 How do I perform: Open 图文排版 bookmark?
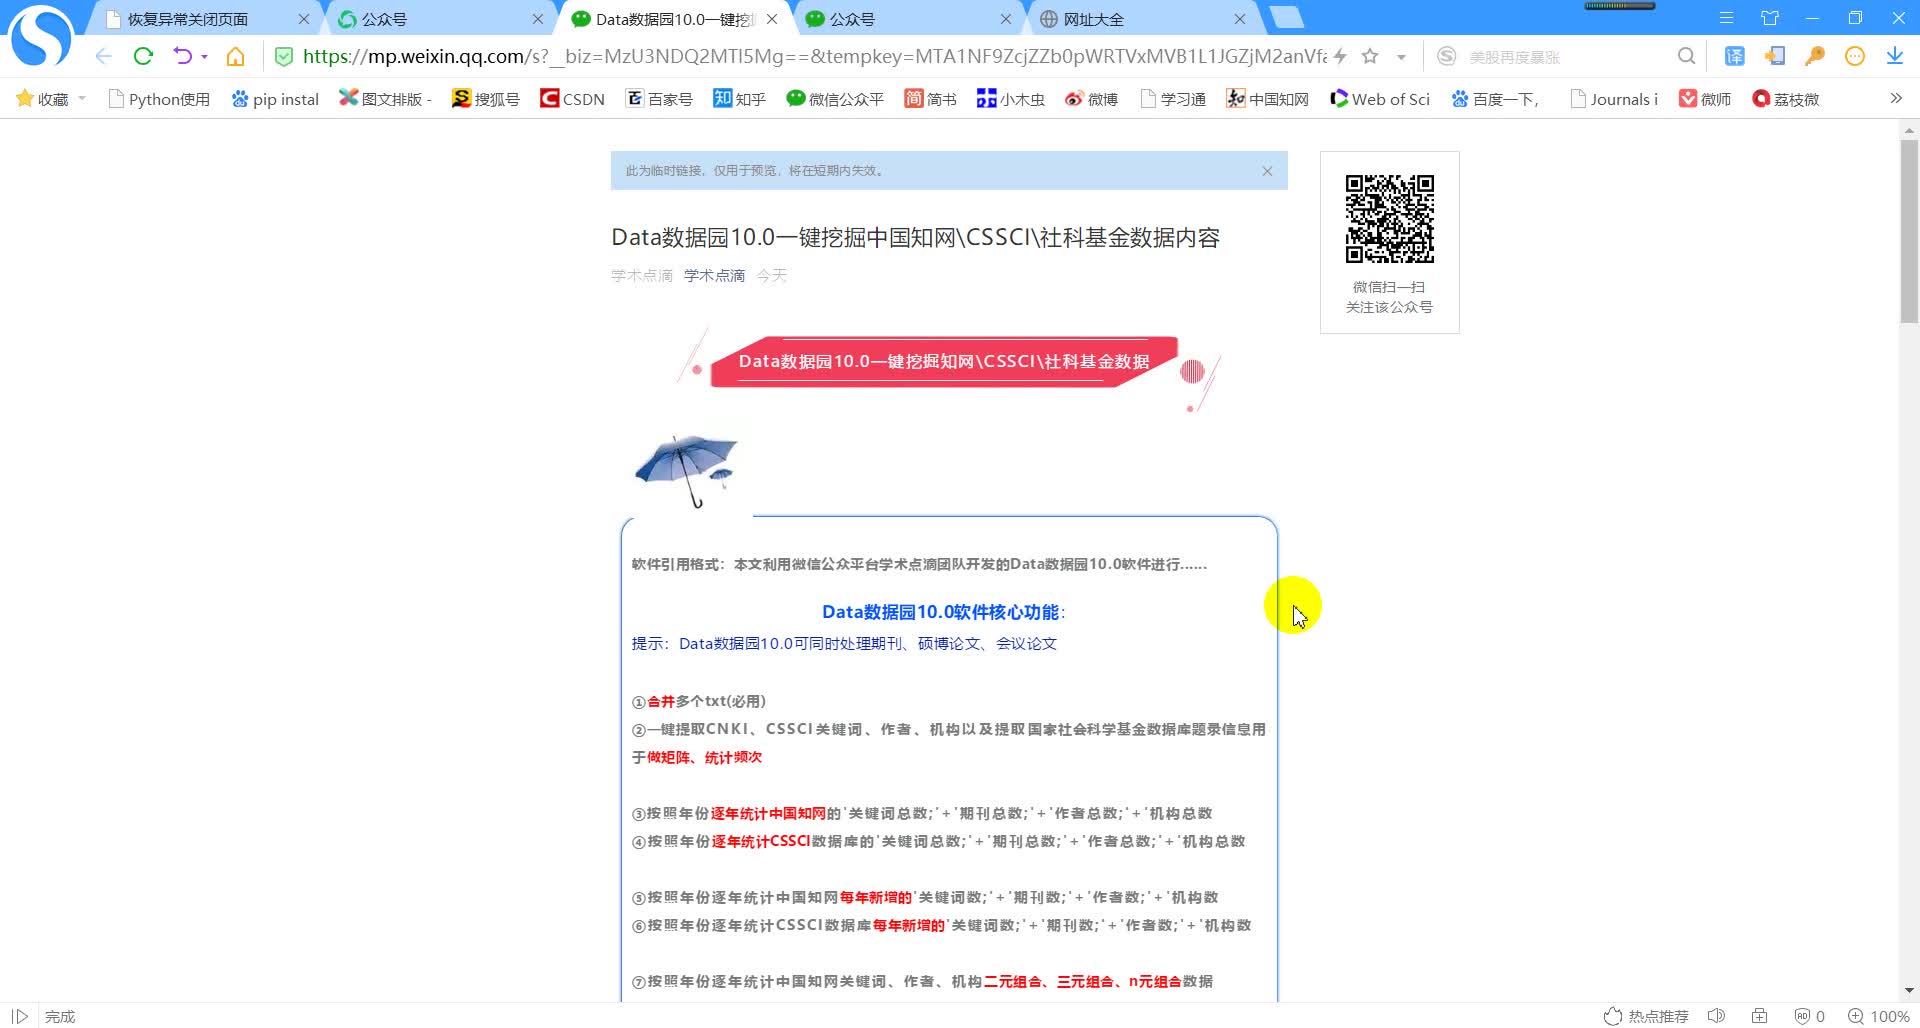(x=385, y=99)
